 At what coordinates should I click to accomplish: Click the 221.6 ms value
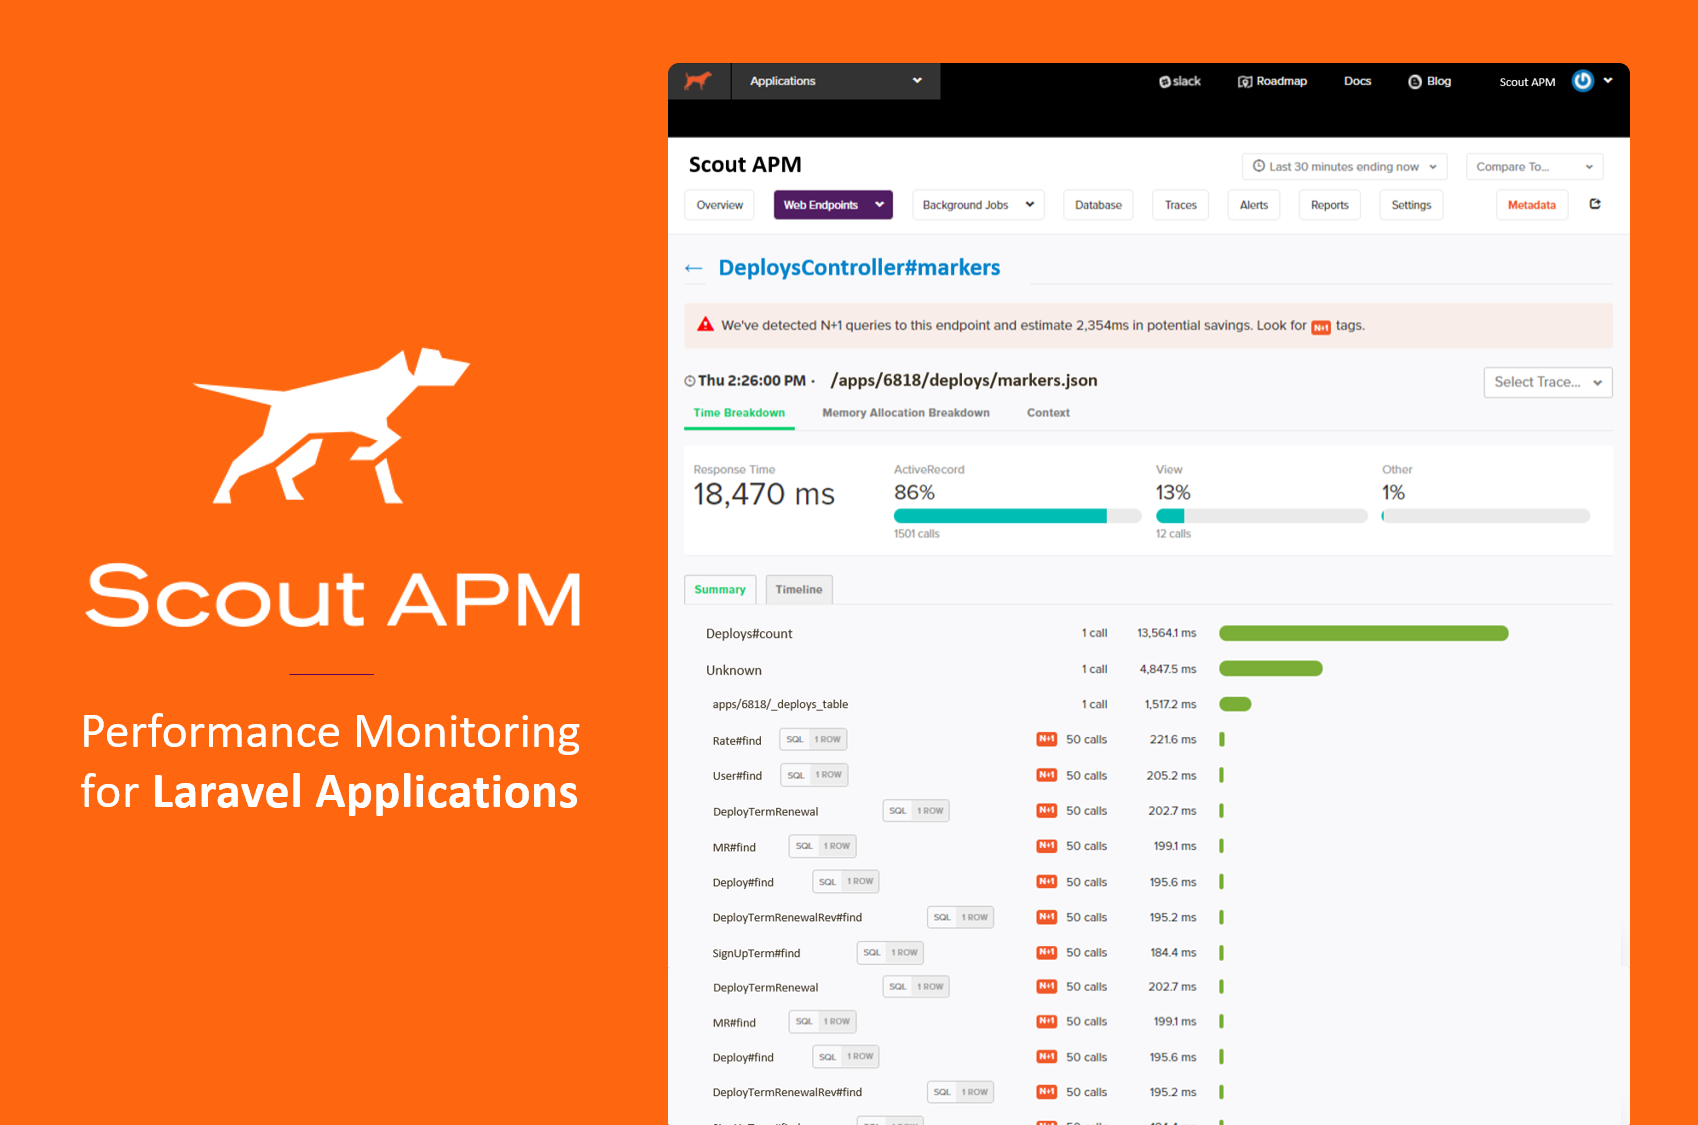(x=1172, y=740)
